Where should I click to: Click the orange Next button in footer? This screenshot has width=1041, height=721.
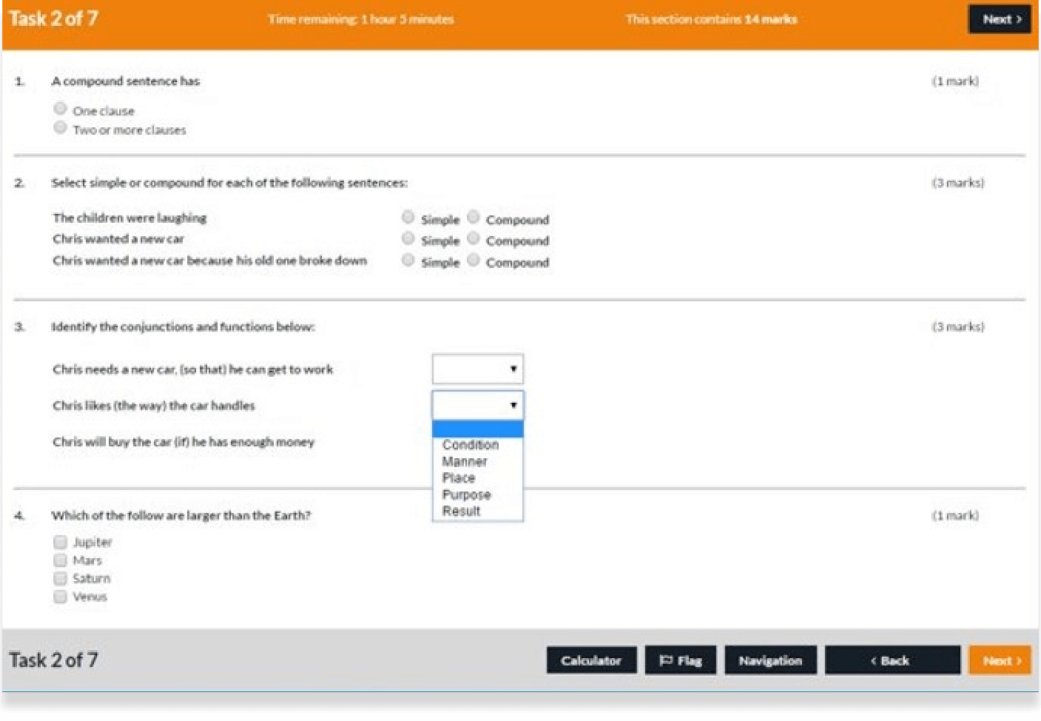1000,660
